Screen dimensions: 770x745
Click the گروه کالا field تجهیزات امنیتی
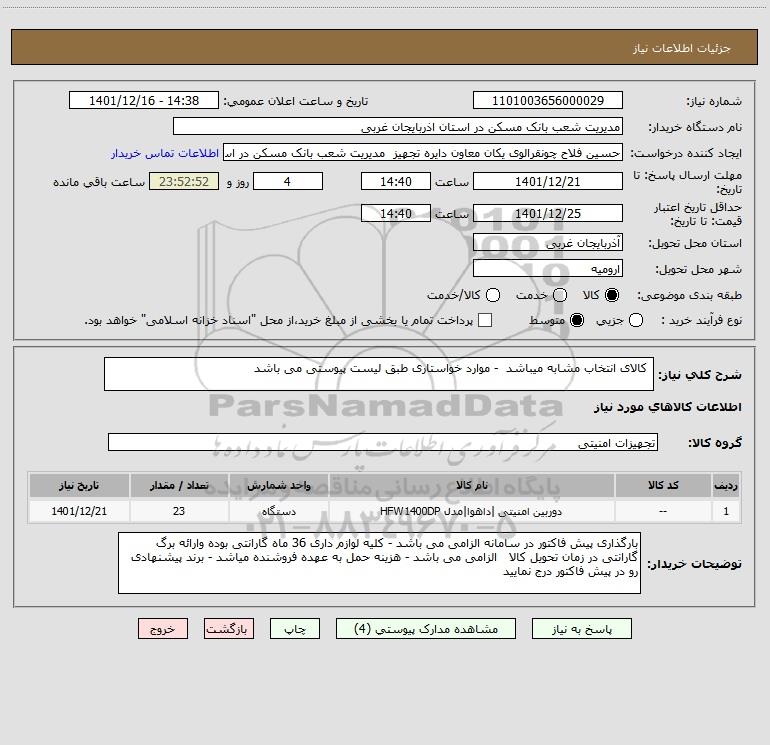[383, 442]
